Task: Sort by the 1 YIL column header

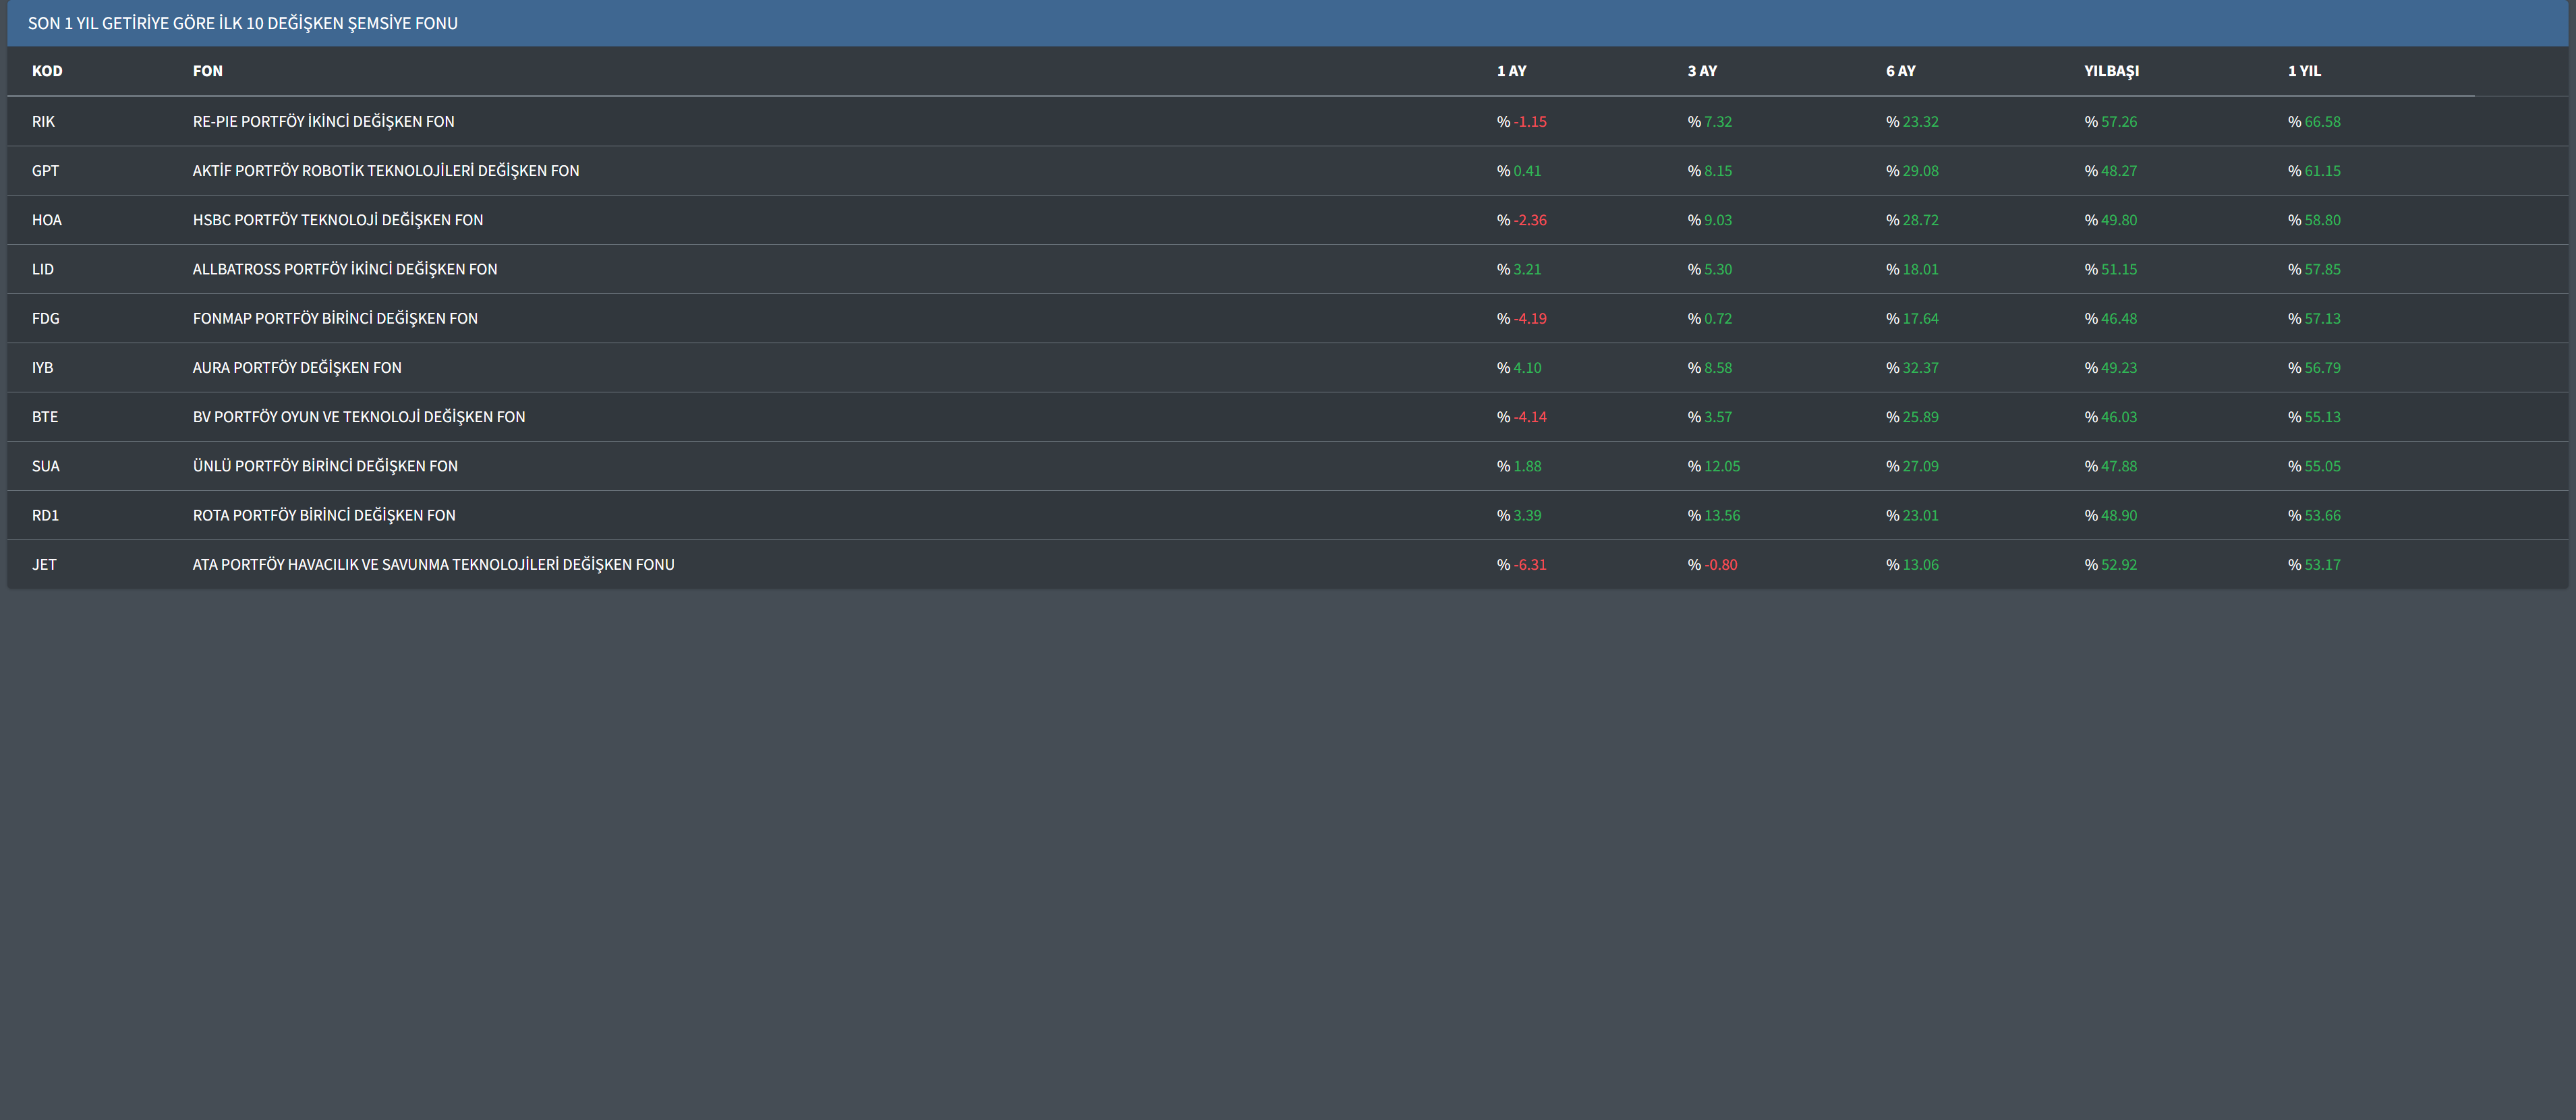Action: pos(2304,71)
